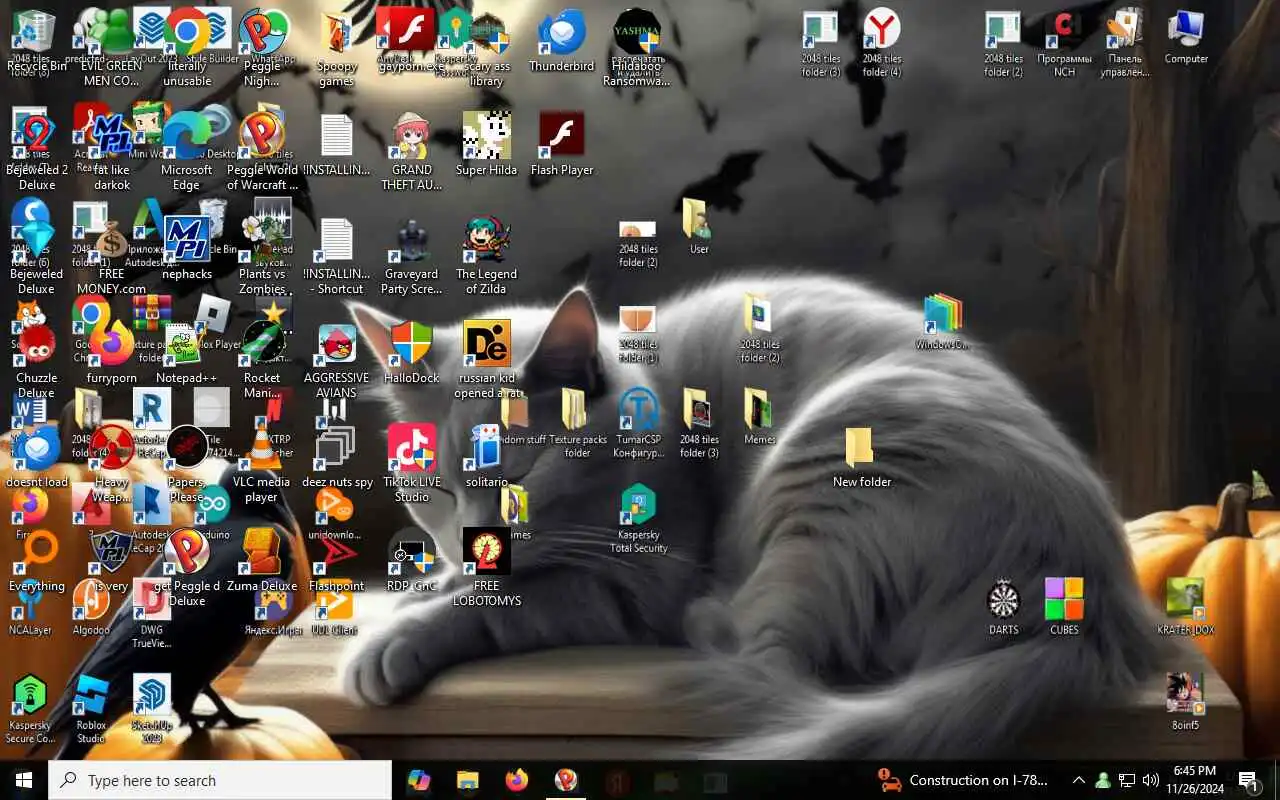Select the FREE LOBOTOMYS icon

pyautogui.click(x=486, y=567)
